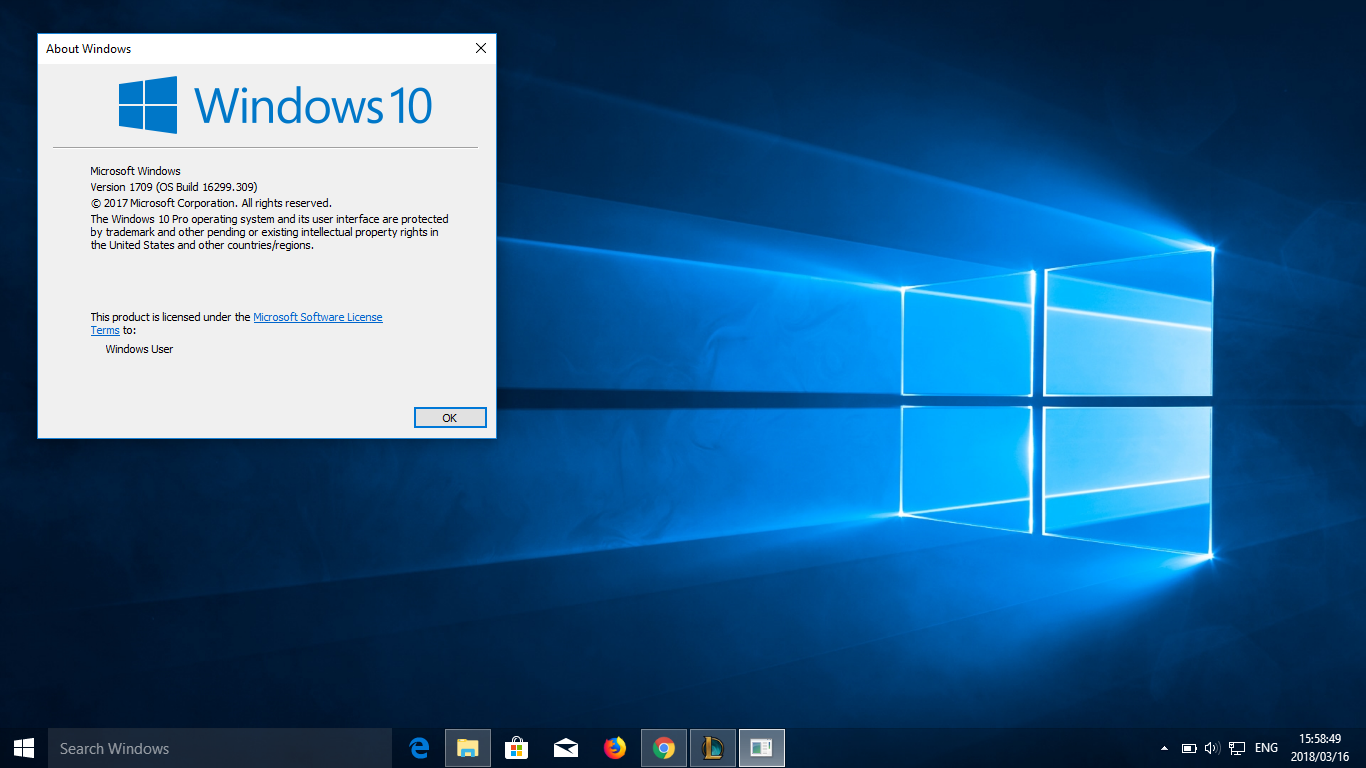The height and width of the screenshot is (768, 1366).
Task: Show hidden system tray icons
Action: click(1164, 748)
